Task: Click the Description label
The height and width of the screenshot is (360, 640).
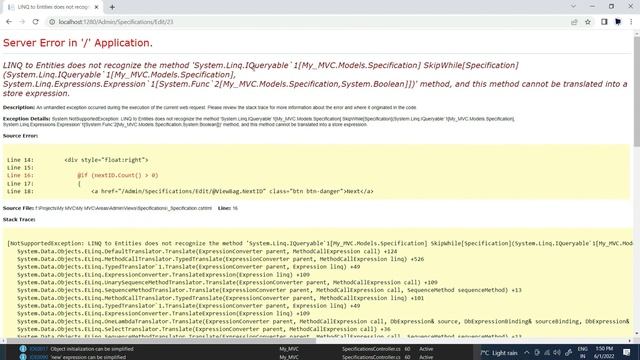Action: (x=19, y=107)
